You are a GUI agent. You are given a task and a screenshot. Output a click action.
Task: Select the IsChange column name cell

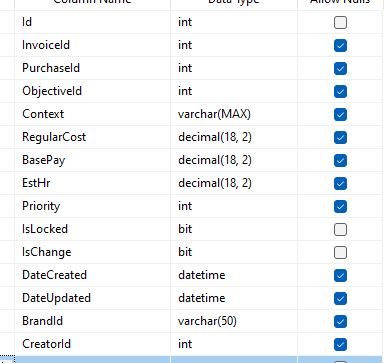[x=92, y=252]
